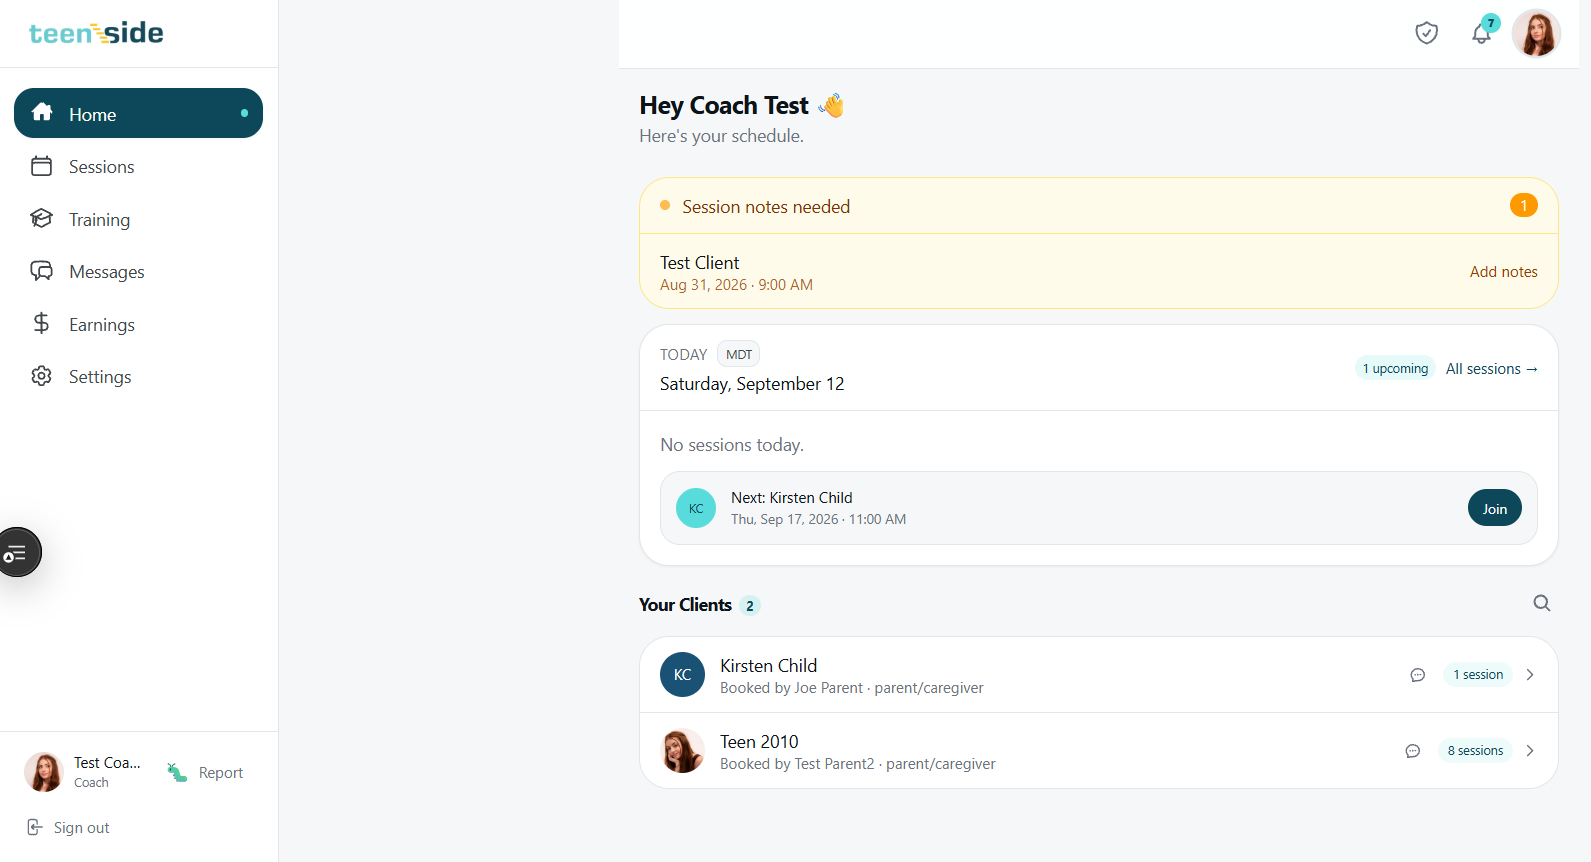Viewport: 1591px width, 862px height.
Task: Click the Saturday, September 12 date
Action: point(752,384)
